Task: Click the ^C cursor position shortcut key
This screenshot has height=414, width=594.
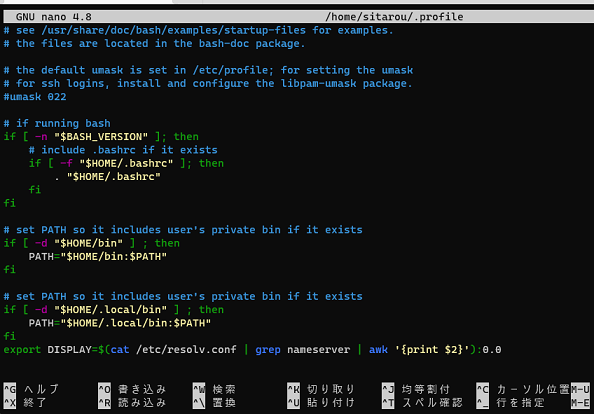Action: tap(483, 389)
